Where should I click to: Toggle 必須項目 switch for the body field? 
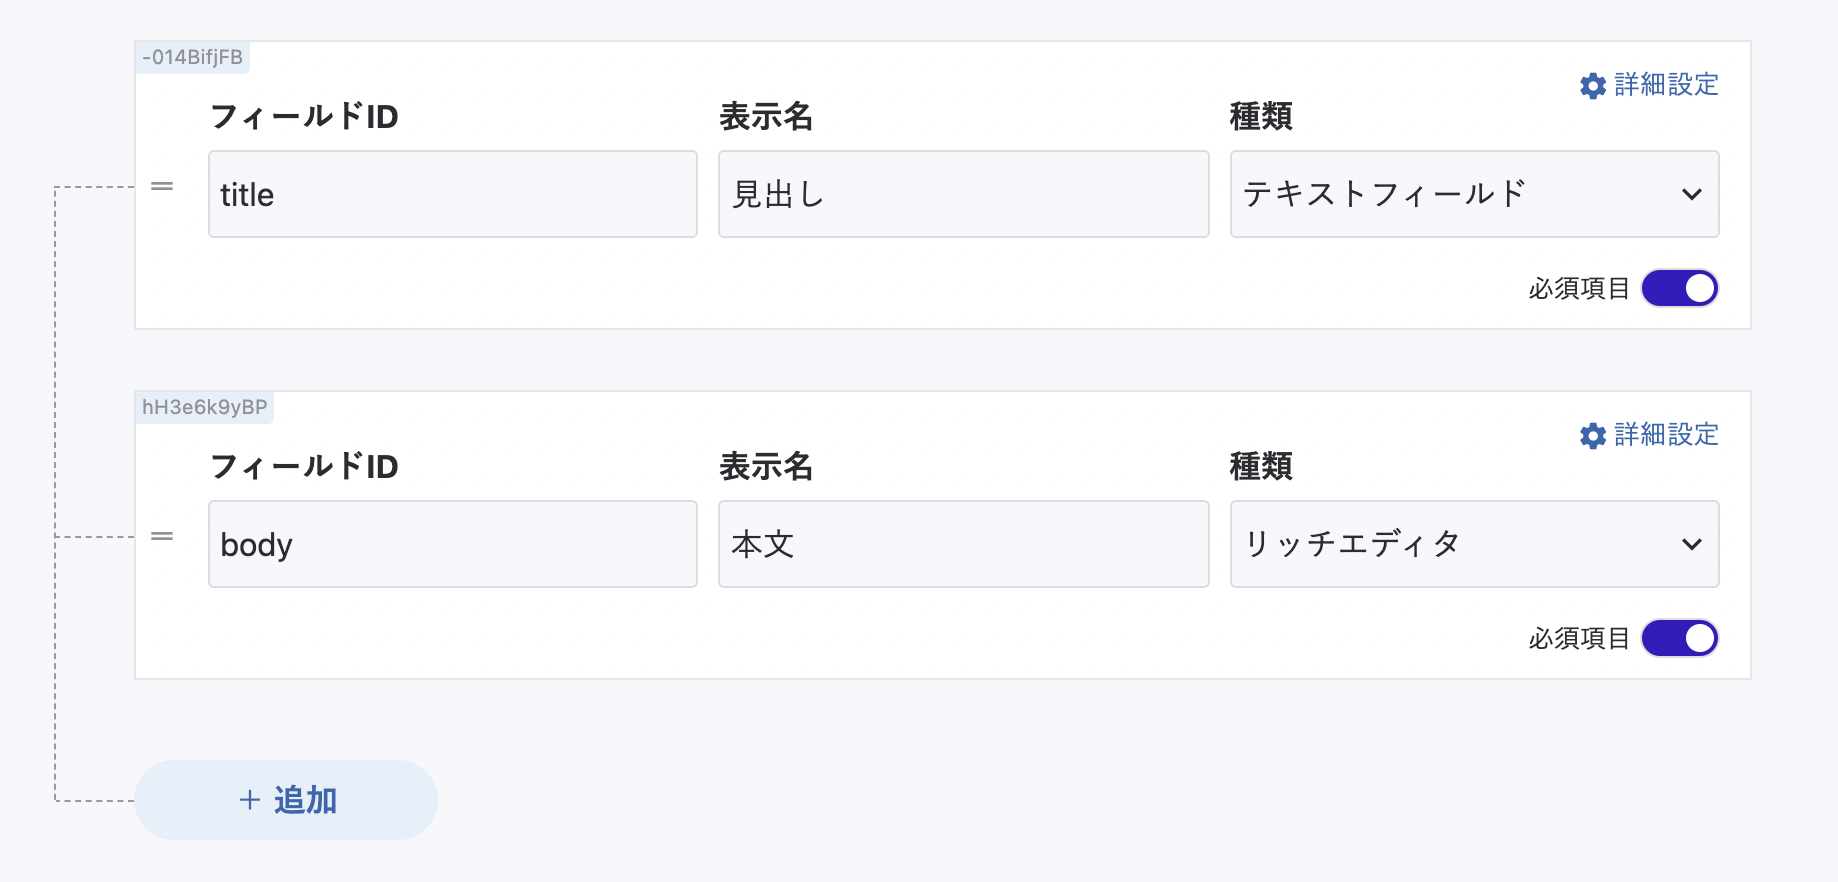pos(1680,638)
